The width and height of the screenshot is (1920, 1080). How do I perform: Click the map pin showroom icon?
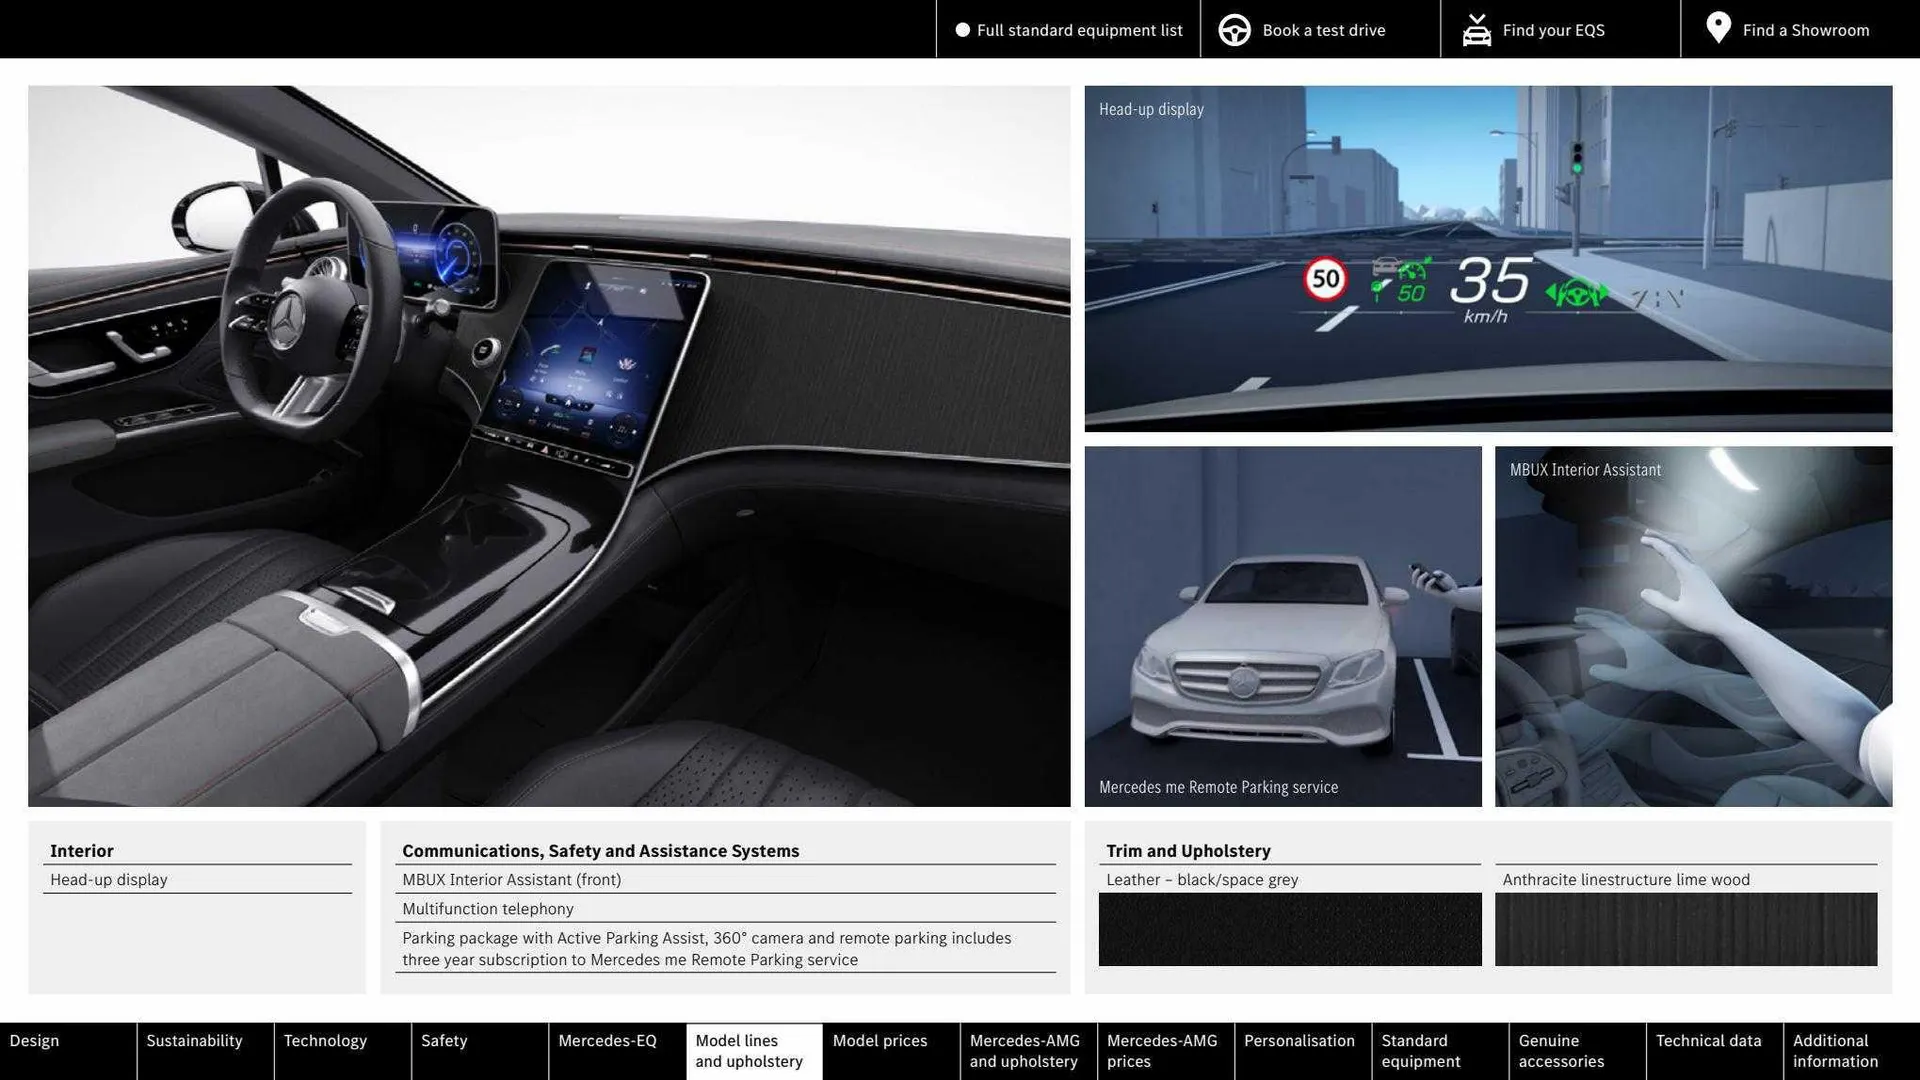pyautogui.click(x=1718, y=28)
